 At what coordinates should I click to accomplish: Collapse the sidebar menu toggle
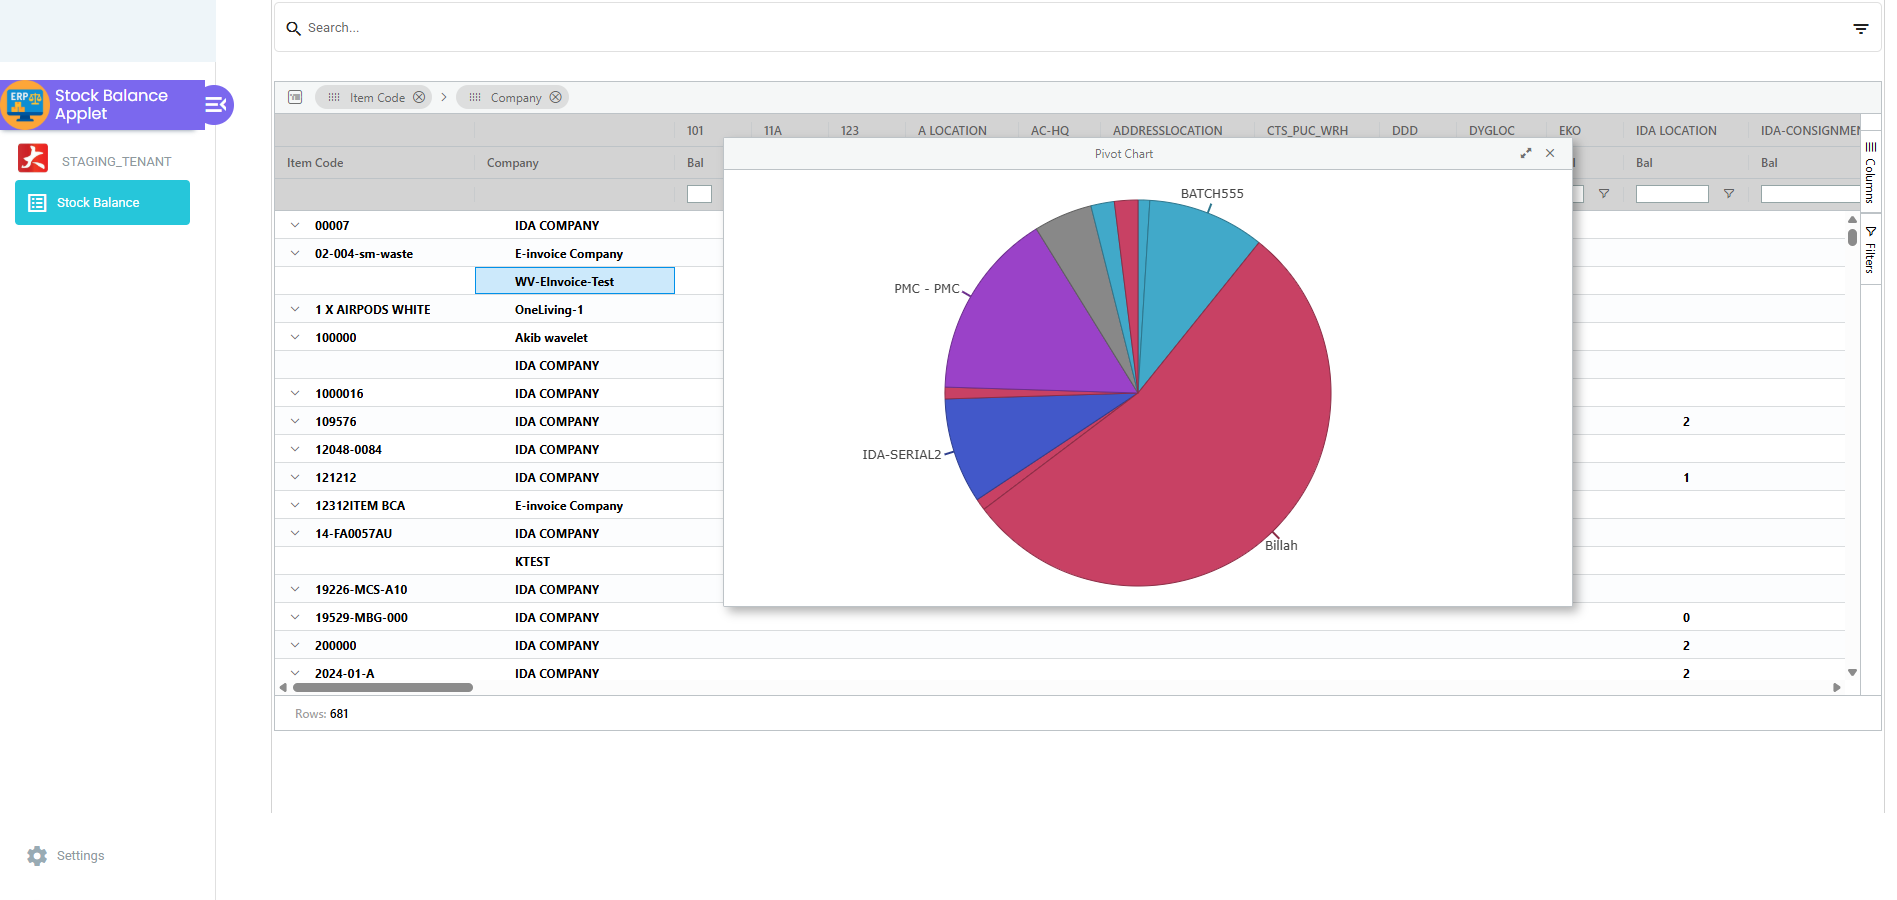216,105
